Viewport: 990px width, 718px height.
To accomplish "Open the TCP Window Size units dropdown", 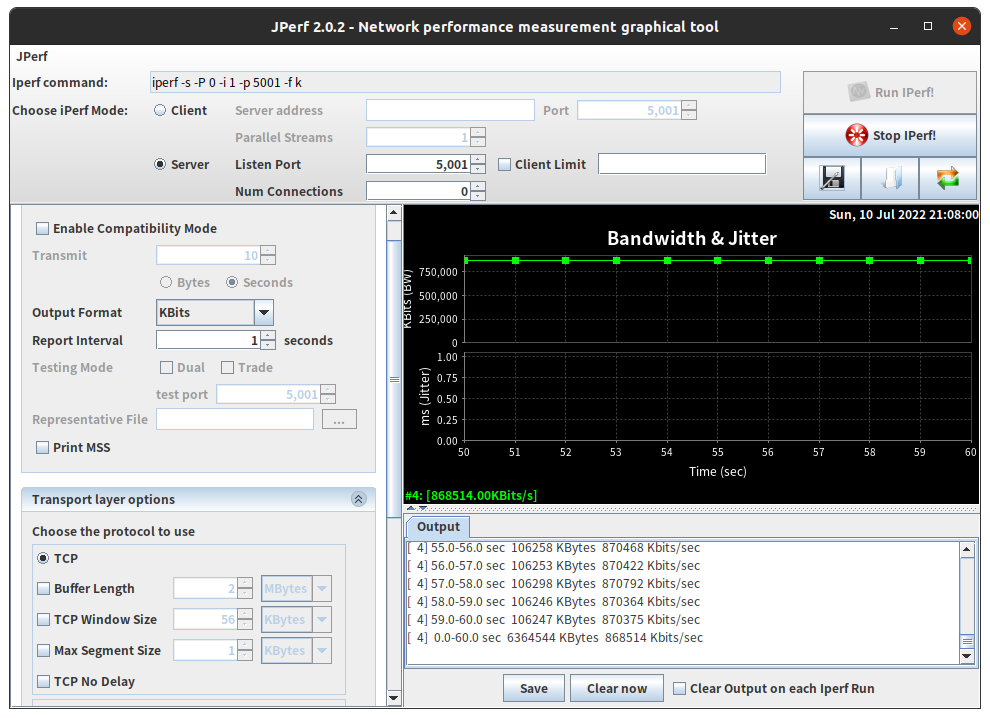I will click(x=320, y=619).
